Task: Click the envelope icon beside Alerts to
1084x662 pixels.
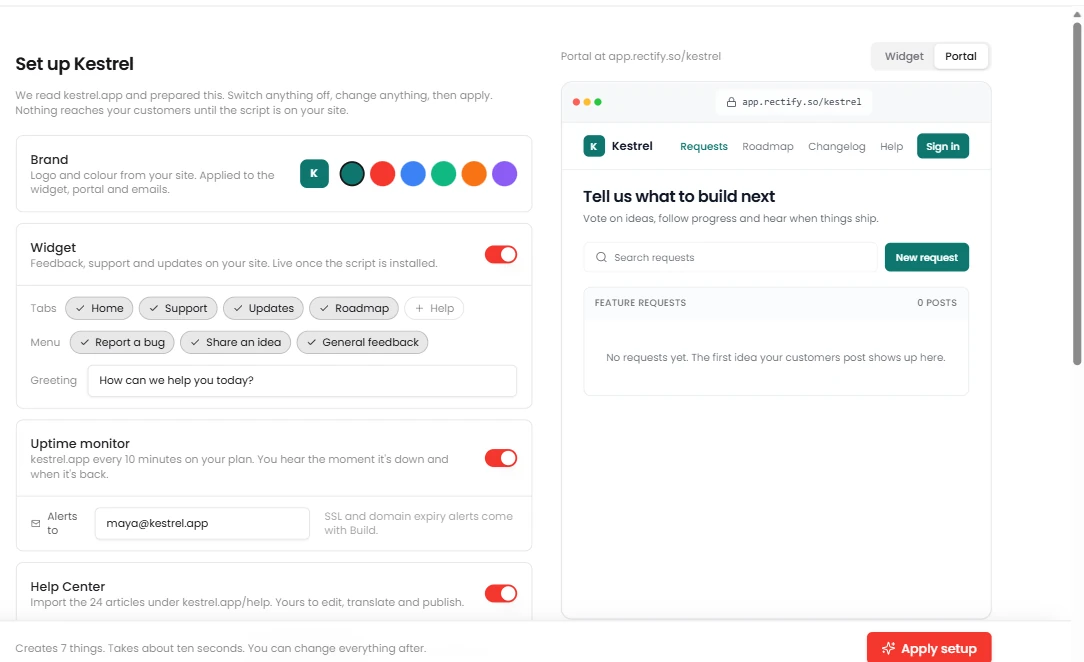Action: pos(36,524)
